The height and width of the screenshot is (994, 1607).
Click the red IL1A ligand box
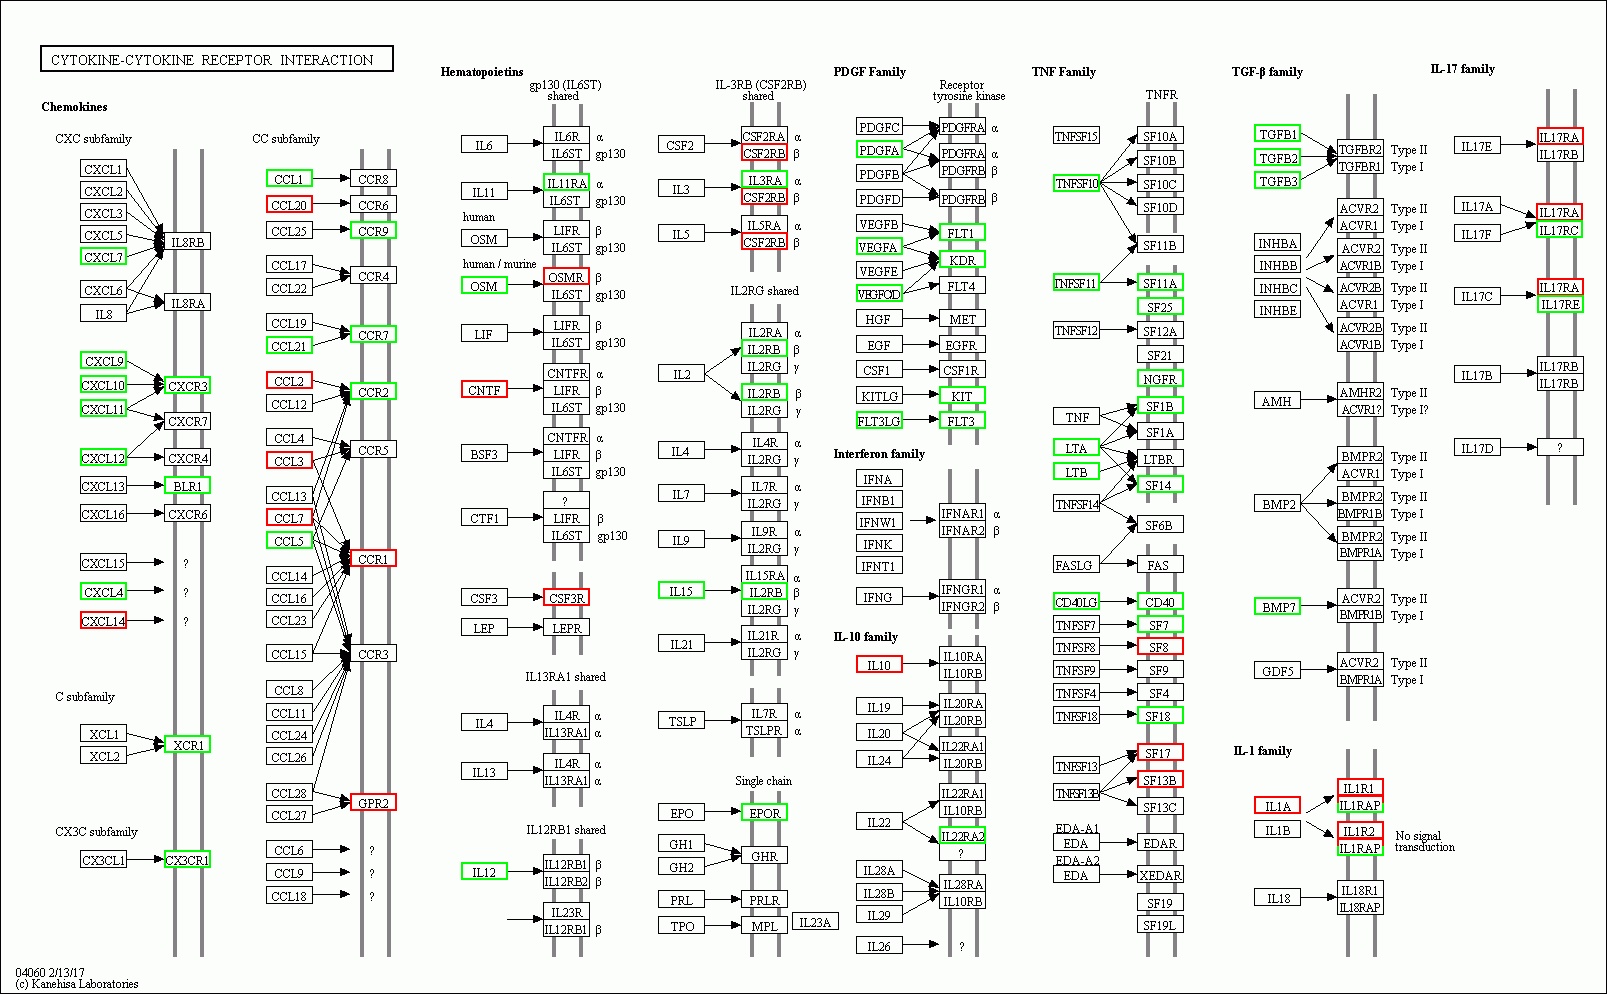coord(1278,806)
